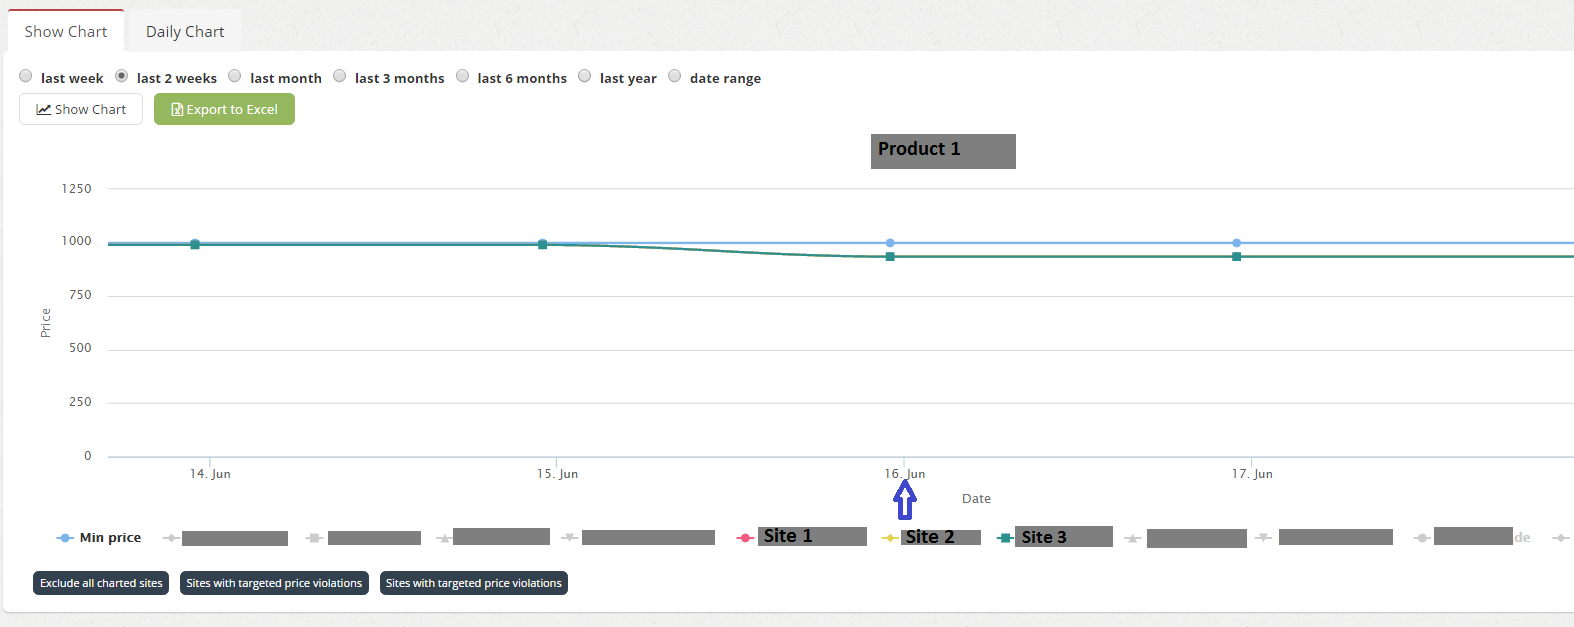This screenshot has width=1574, height=627.
Task: Click Exclude all charted sites button
Action: coord(101,583)
